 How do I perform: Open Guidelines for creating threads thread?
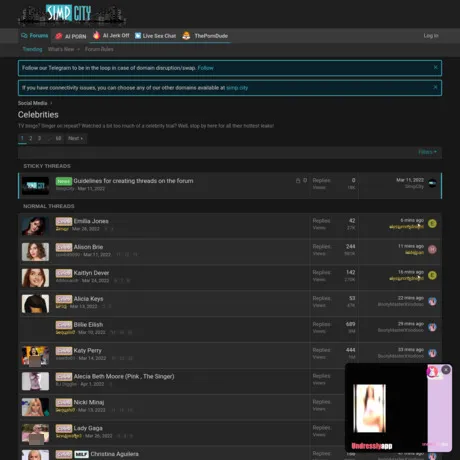(x=133, y=181)
